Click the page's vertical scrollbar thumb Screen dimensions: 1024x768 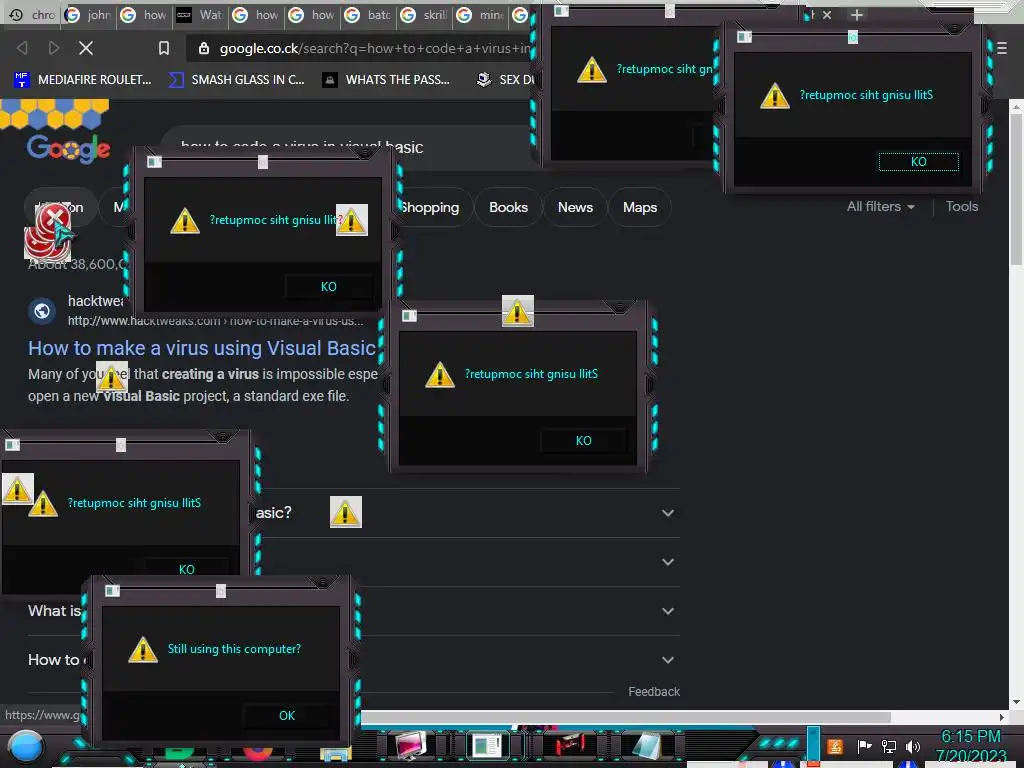tap(1016, 189)
